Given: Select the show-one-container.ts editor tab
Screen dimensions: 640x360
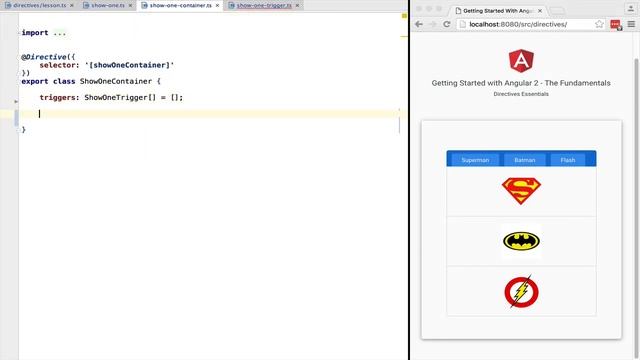Looking at the screenshot, I should pos(180,5).
